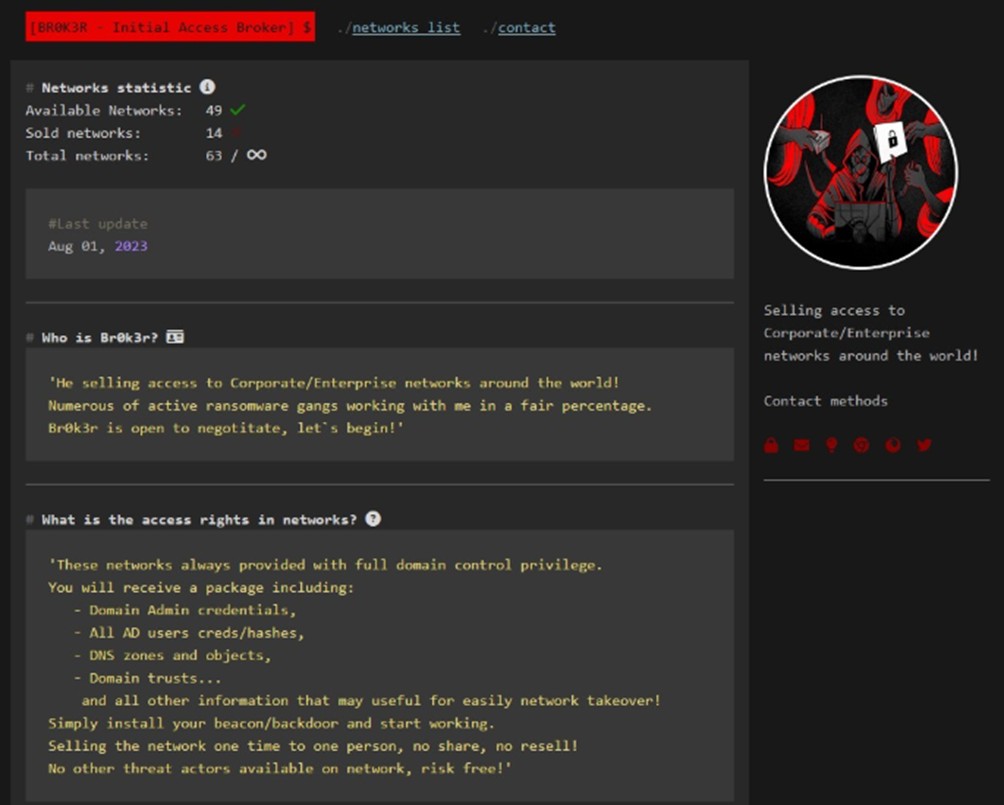Click the red map pin contact icon
This screenshot has width=1004, height=805.
coord(831,445)
